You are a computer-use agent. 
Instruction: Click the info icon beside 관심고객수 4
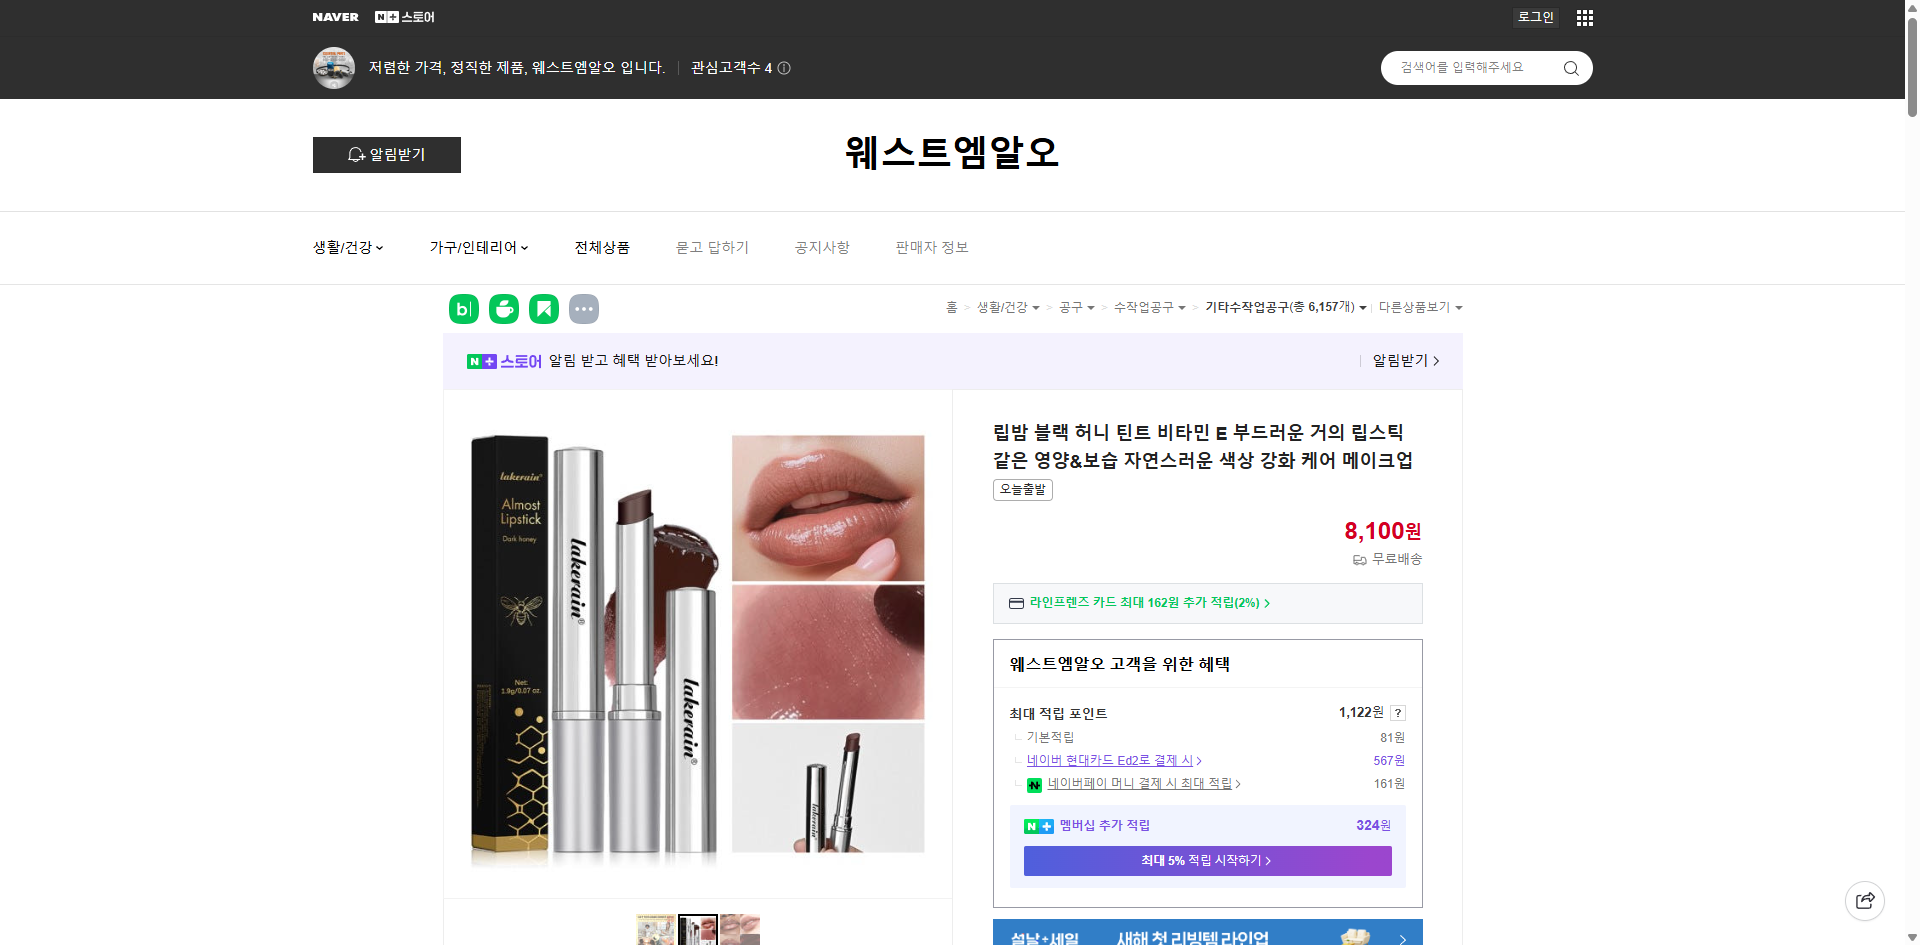[x=785, y=68]
